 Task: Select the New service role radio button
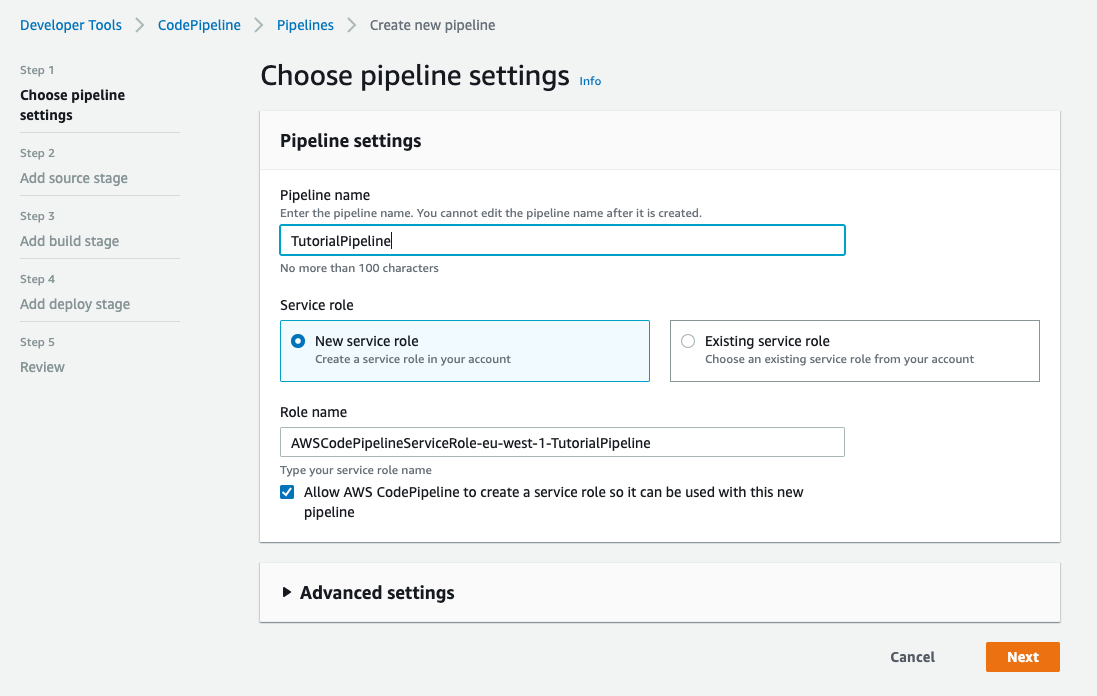(x=298, y=341)
